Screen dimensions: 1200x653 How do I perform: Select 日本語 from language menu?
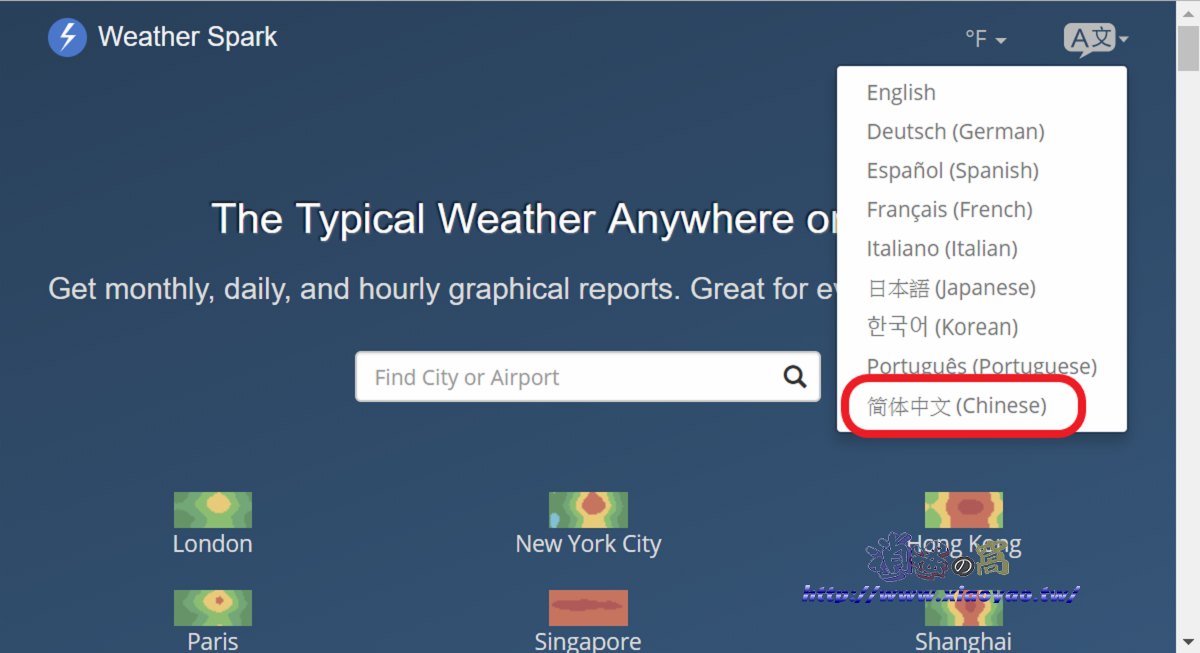(951, 287)
